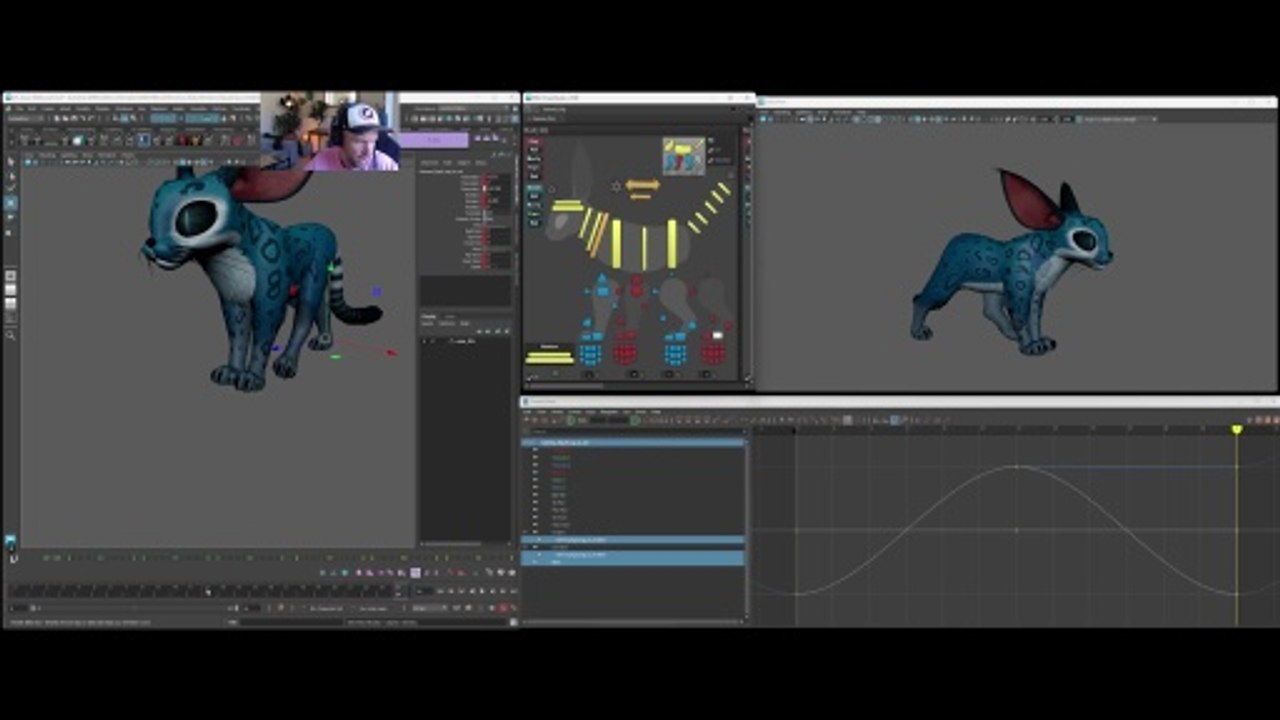Select the topmost yellow tail bar in picker

coord(724,188)
